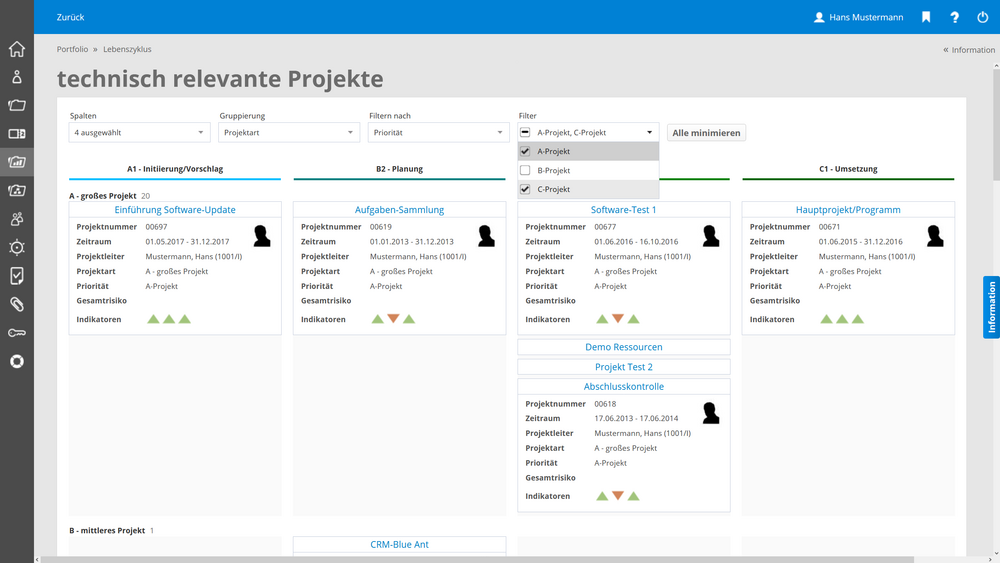Check the B-Projekt filter checkbox

tap(526, 171)
